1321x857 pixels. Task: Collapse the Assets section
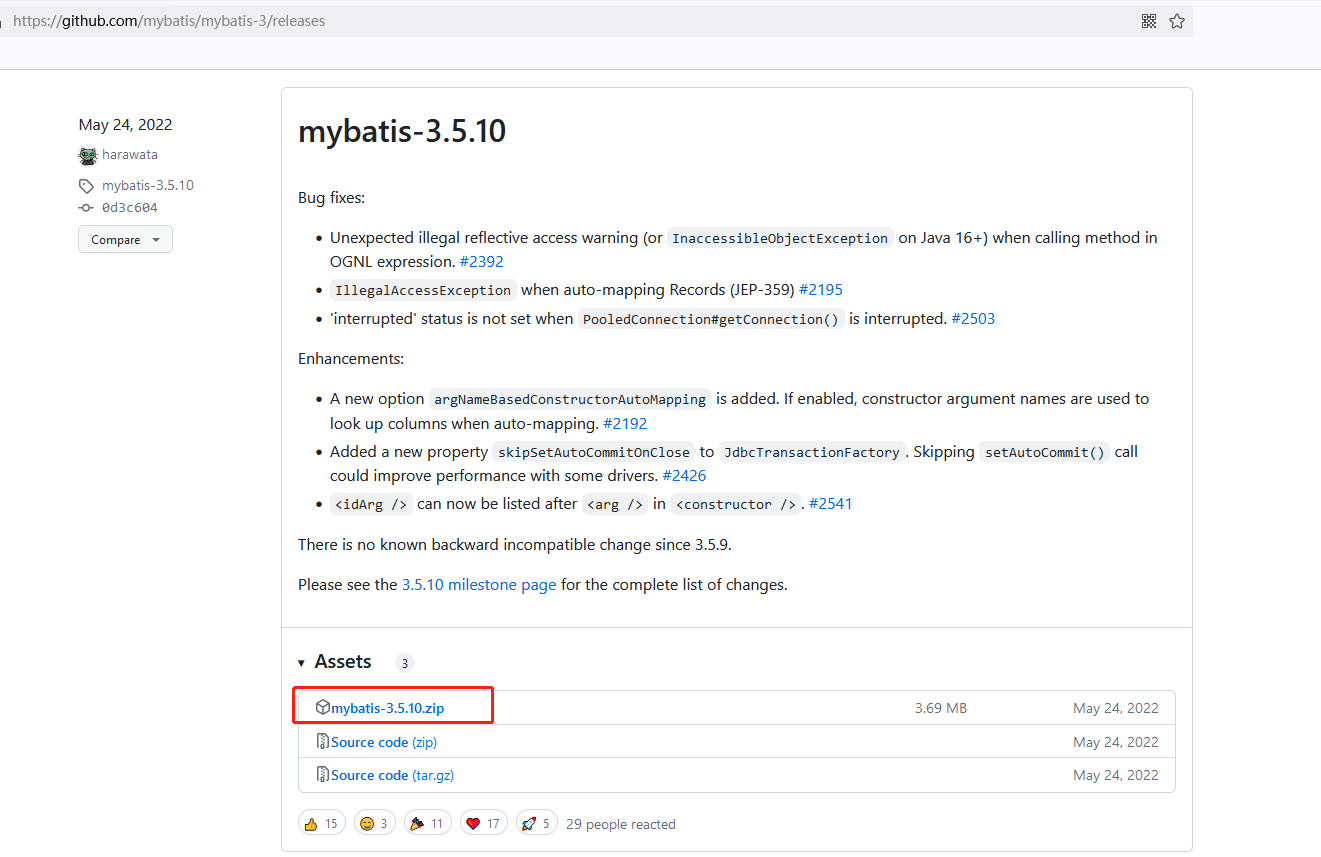[334, 662]
